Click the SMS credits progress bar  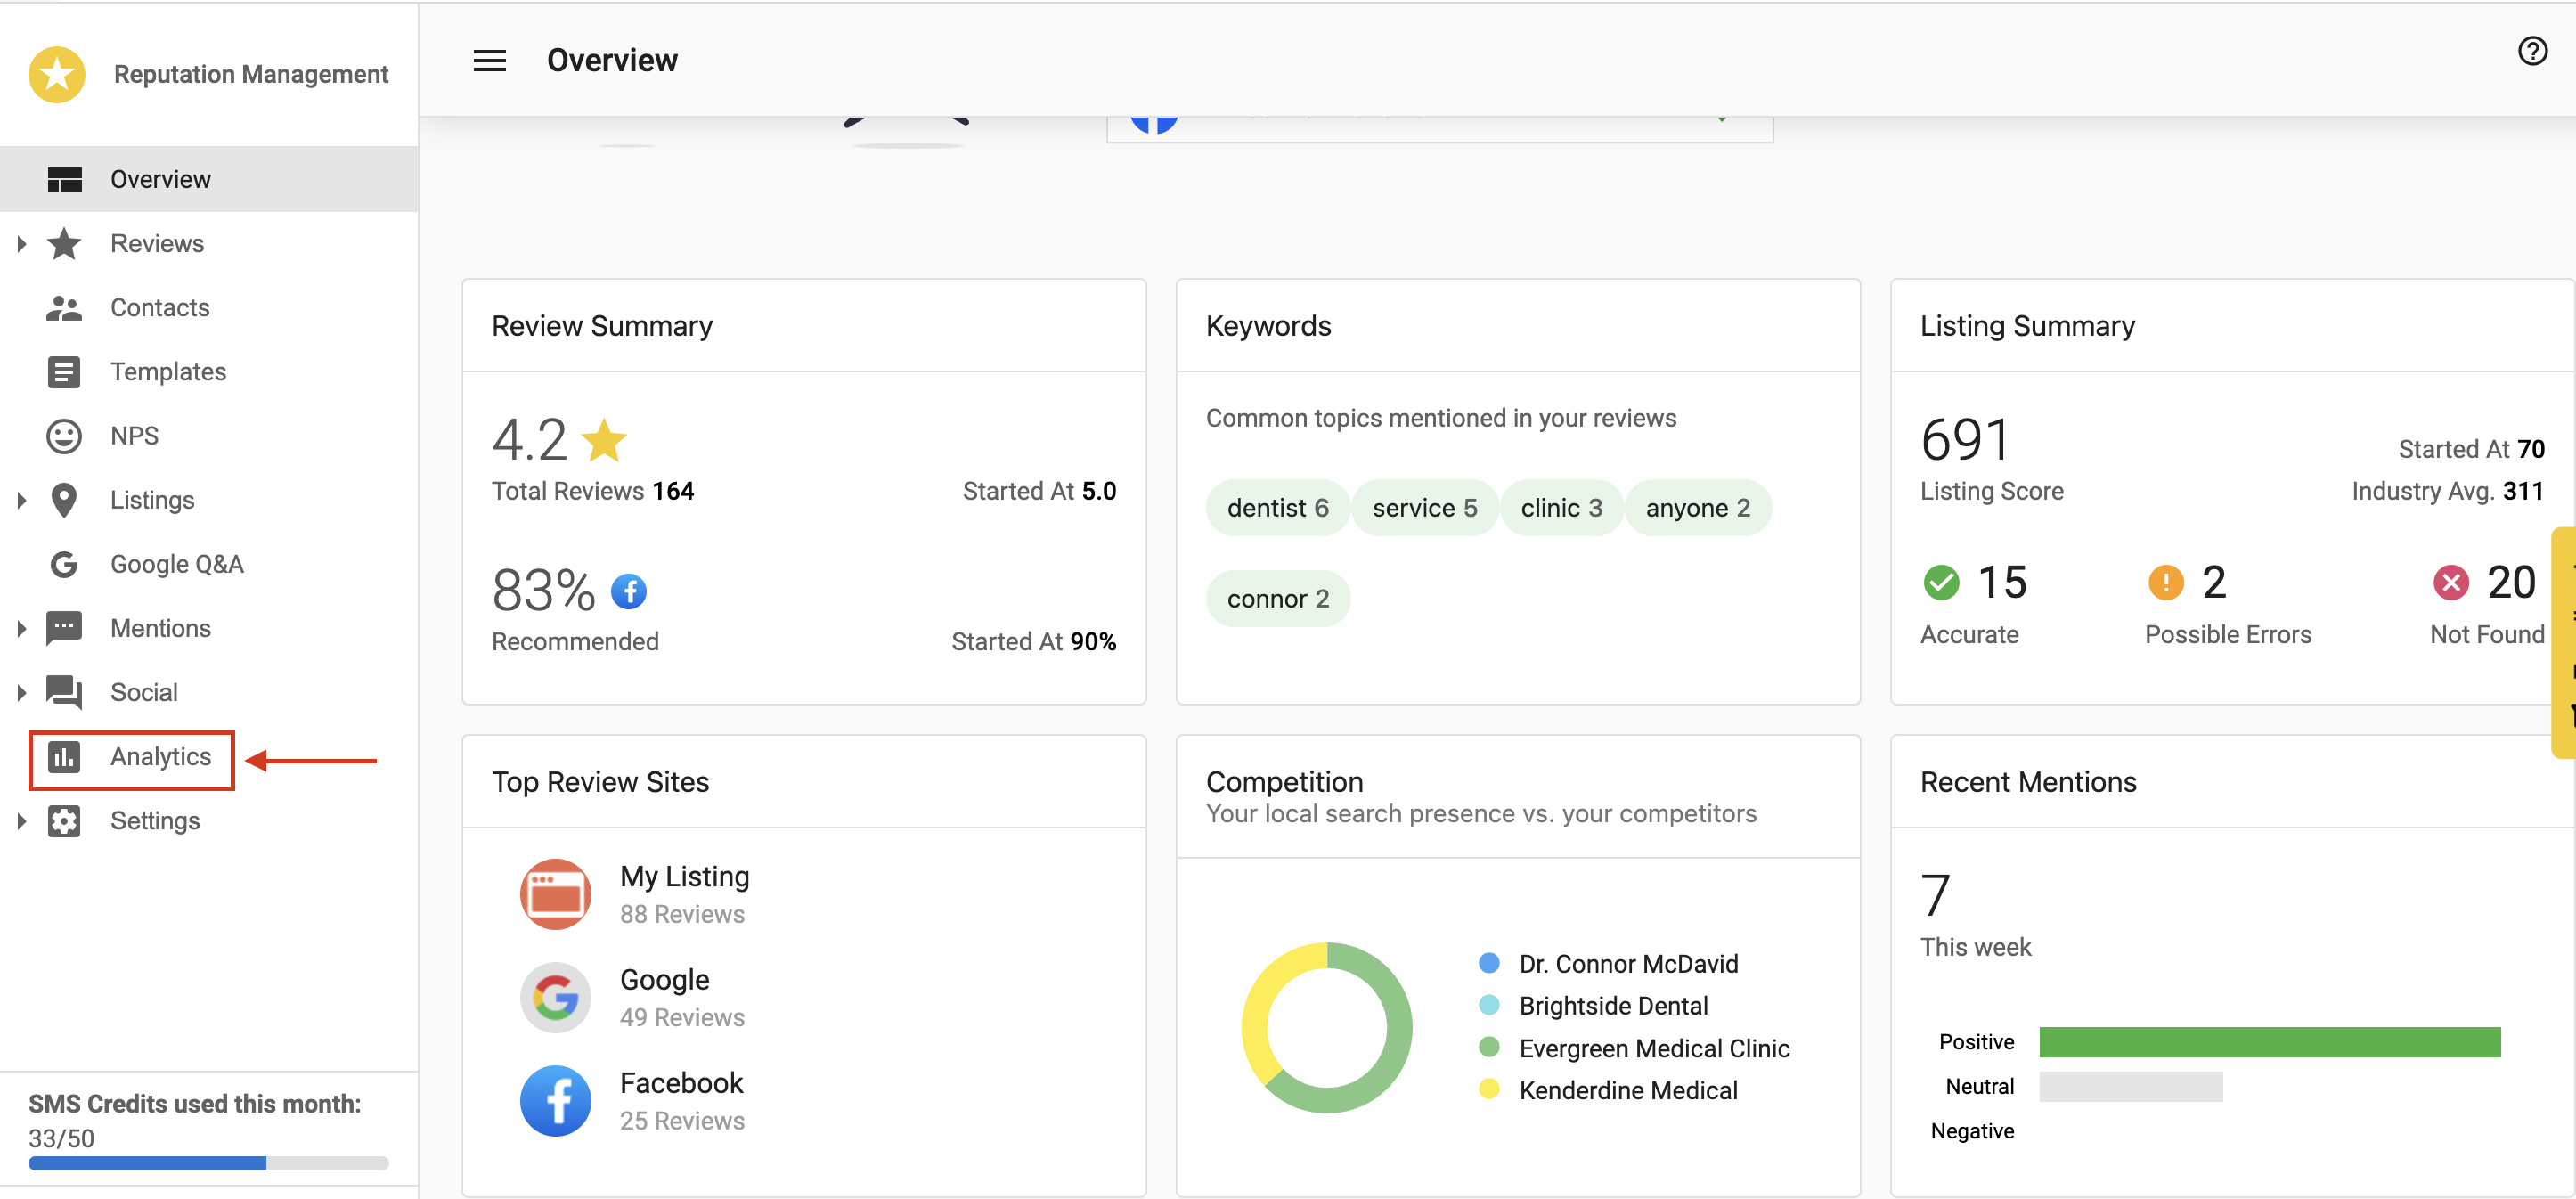[209, 1163]
